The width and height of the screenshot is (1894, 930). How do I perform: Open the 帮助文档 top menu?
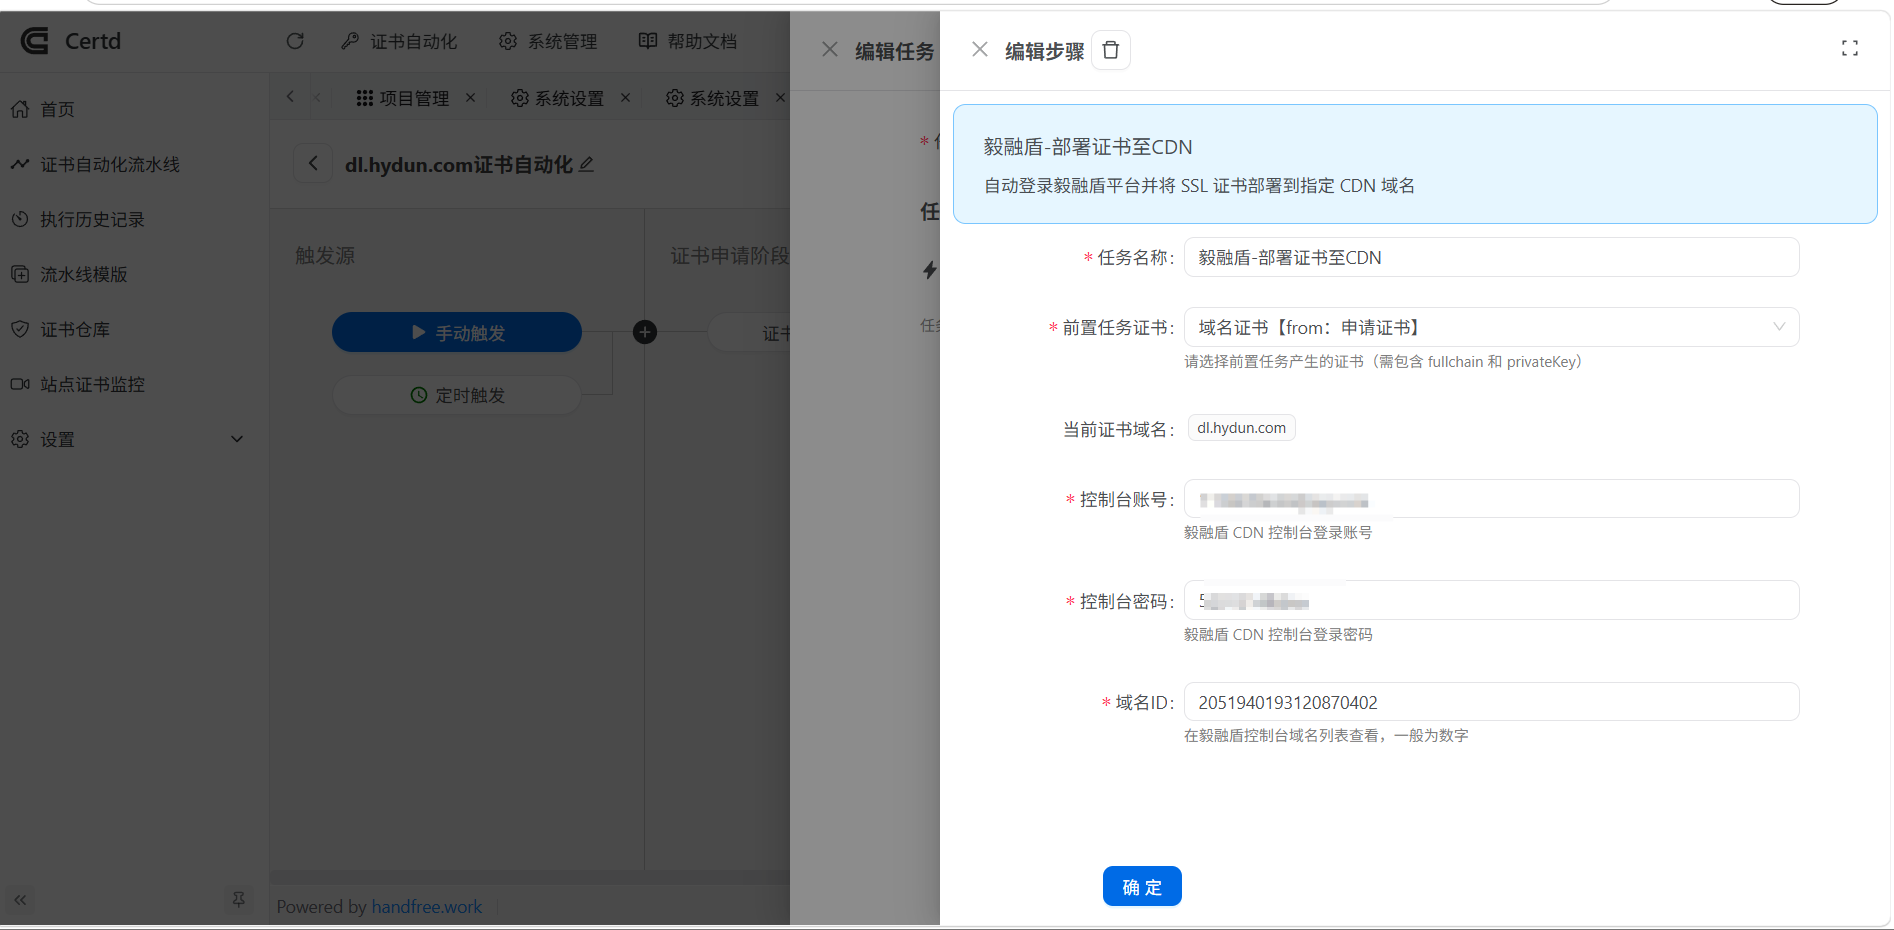(x=688, y=41)
